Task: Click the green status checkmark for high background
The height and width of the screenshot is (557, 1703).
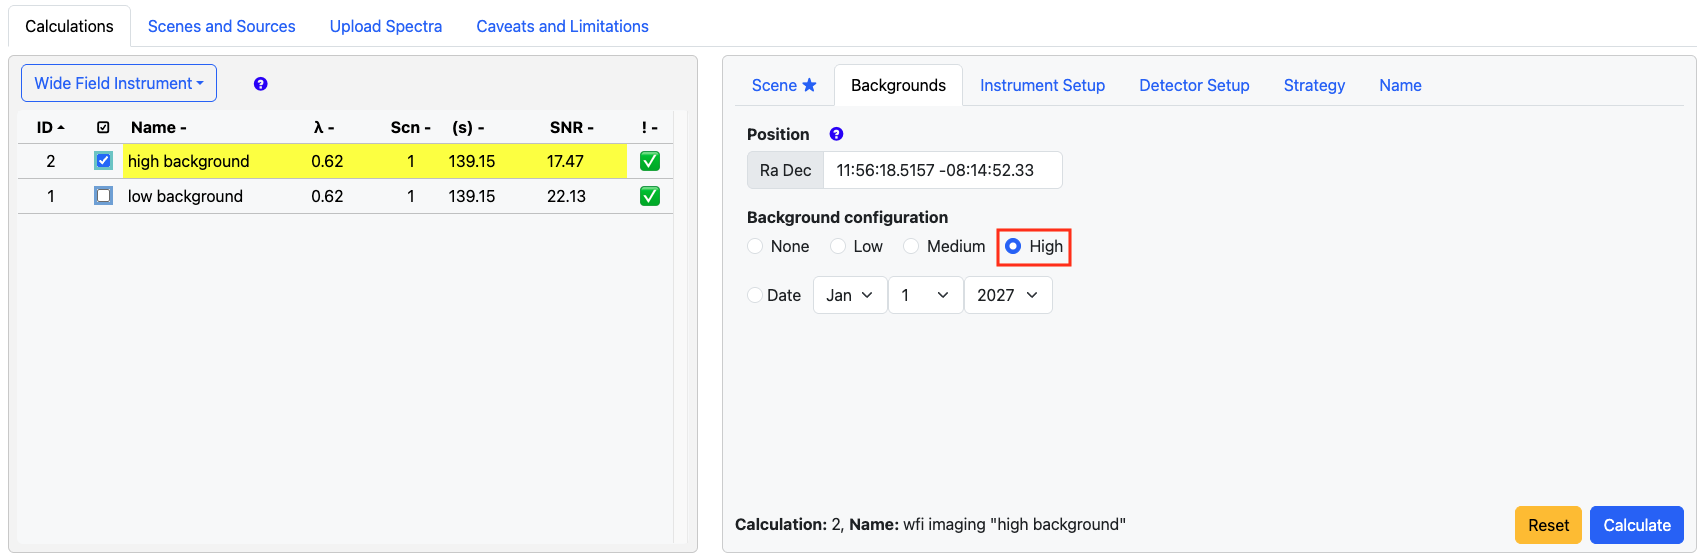Action: [649, 161]
